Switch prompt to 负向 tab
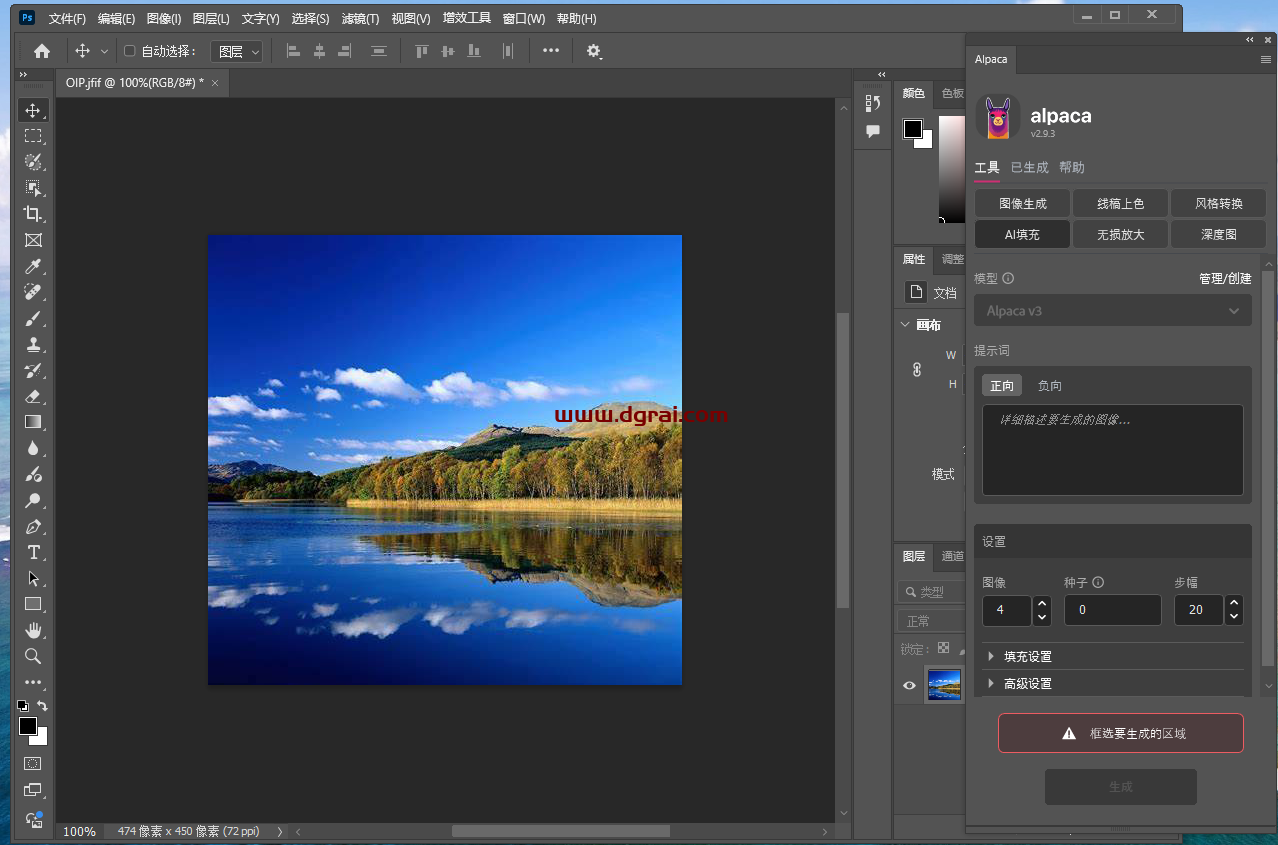 pos(1049,386)
